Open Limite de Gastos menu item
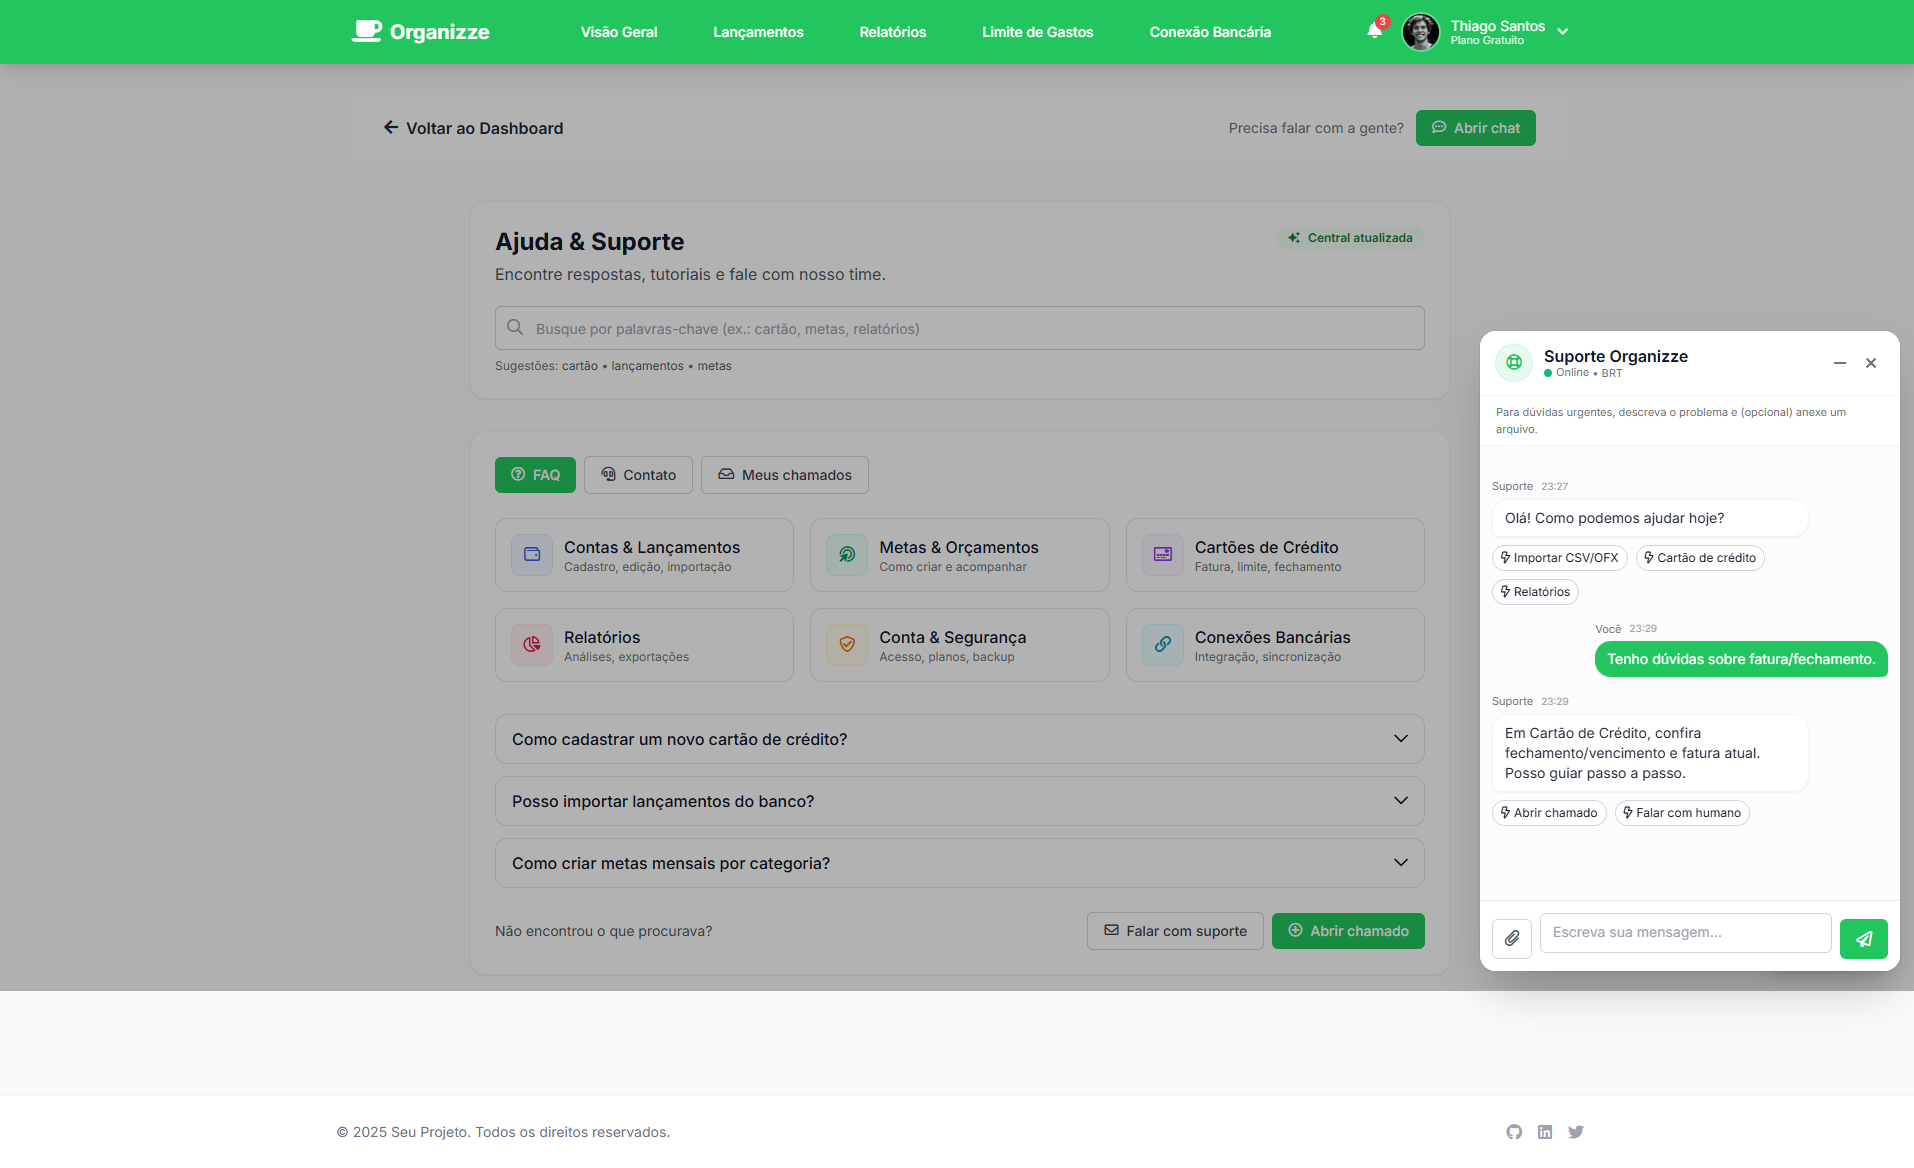Screen dimensions: 1914x1168 tap(1038, 32)
